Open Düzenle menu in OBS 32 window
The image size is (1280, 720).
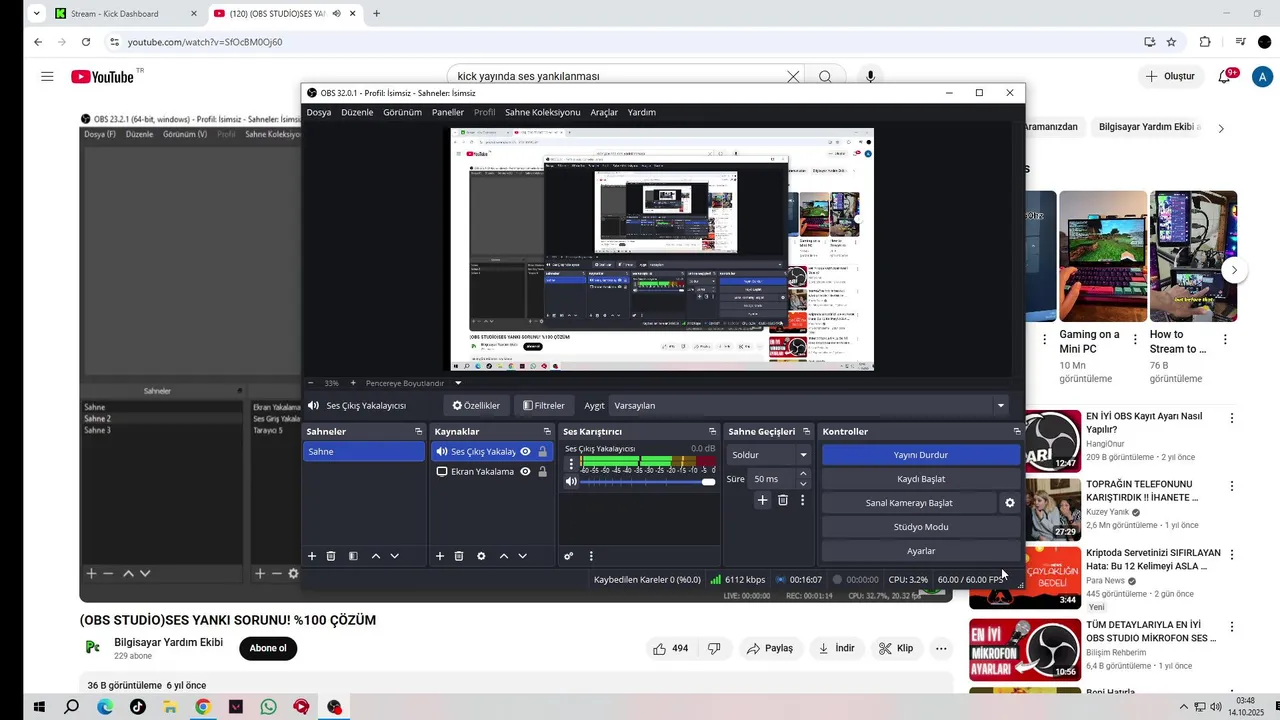coord(357,112)
